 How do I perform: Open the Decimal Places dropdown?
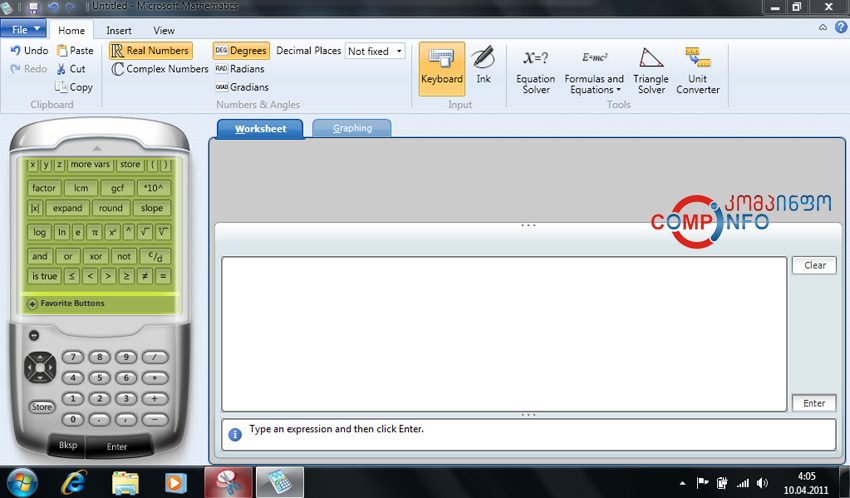399,51
